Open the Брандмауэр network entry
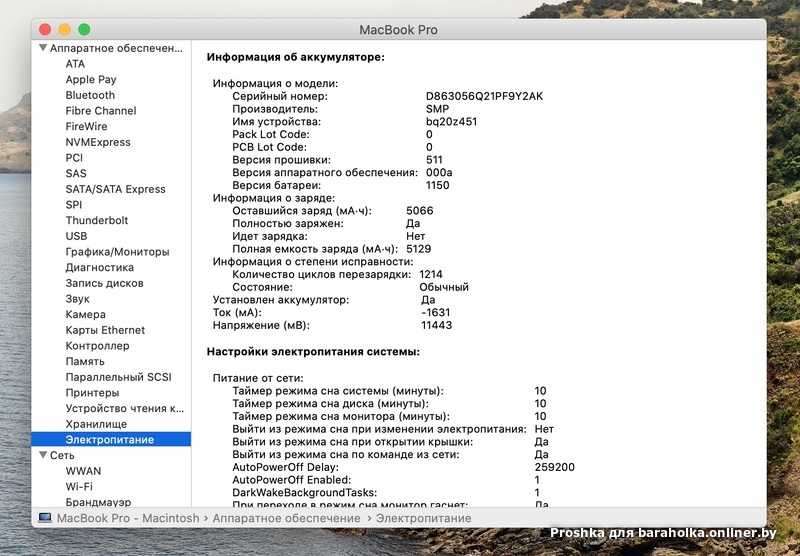The height and width of the screenshot is (556, 800). click(98, 502)
